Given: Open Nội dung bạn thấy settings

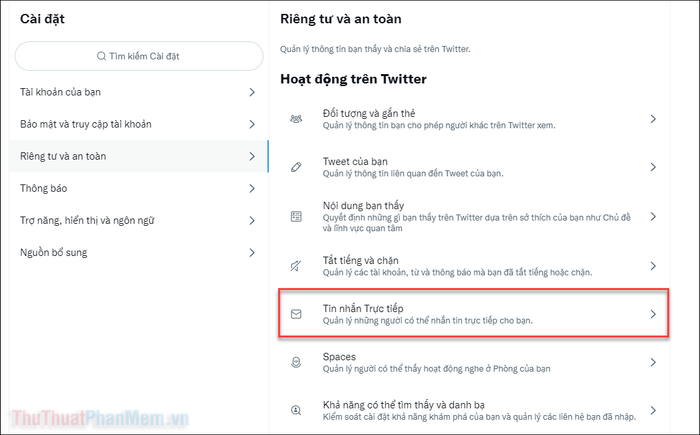Looking at the screenshot, I should (x=474, y=217).
